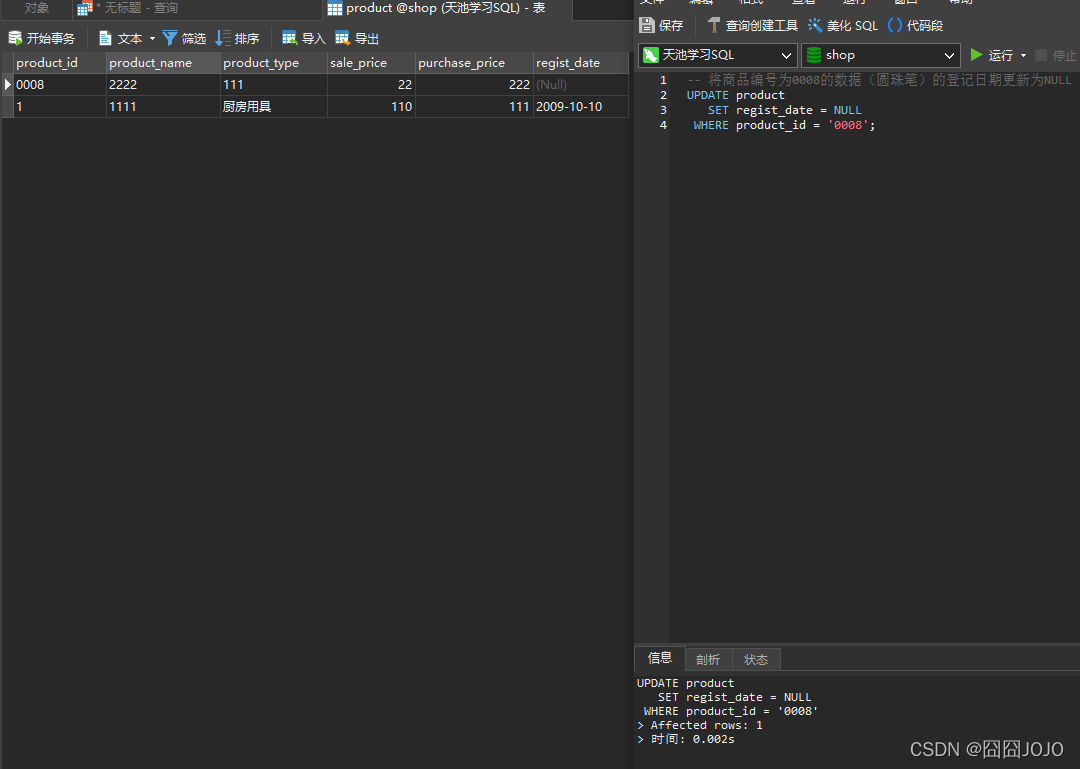This screenshot has width=1080, height=769.
Task: Click the 开始事务 (begin transaction) icon
Action: (15, 39)
